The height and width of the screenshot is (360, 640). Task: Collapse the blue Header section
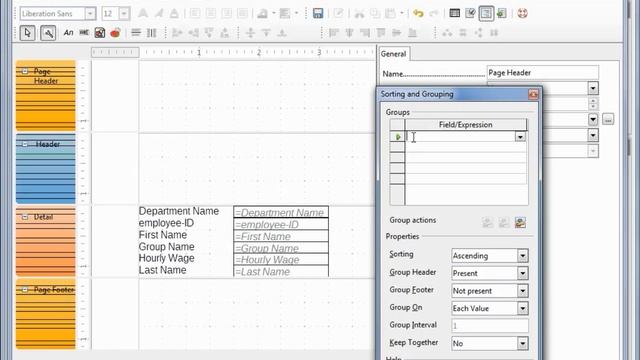(x=25, y=144)
